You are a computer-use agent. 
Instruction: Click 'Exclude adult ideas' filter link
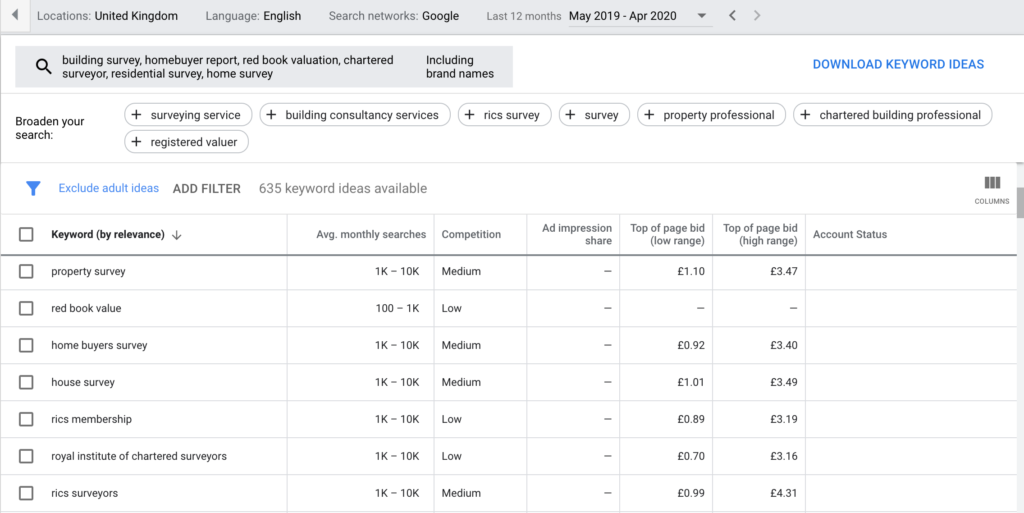coord(108,188)
